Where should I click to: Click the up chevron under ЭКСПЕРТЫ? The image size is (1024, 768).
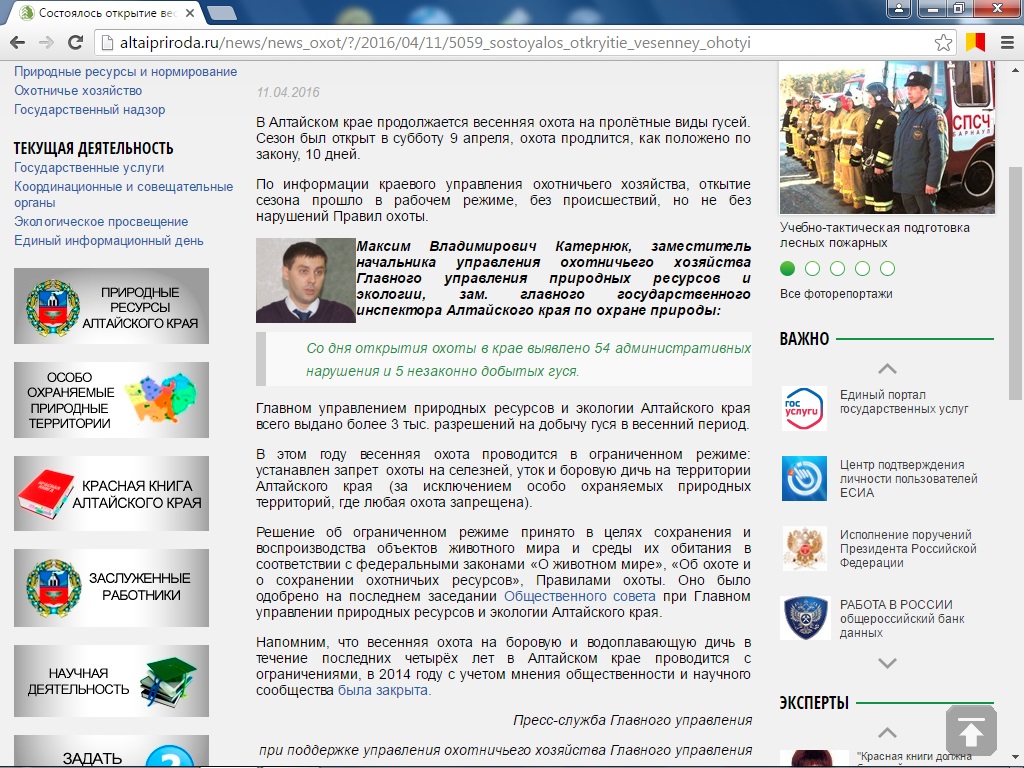(887, 733)
